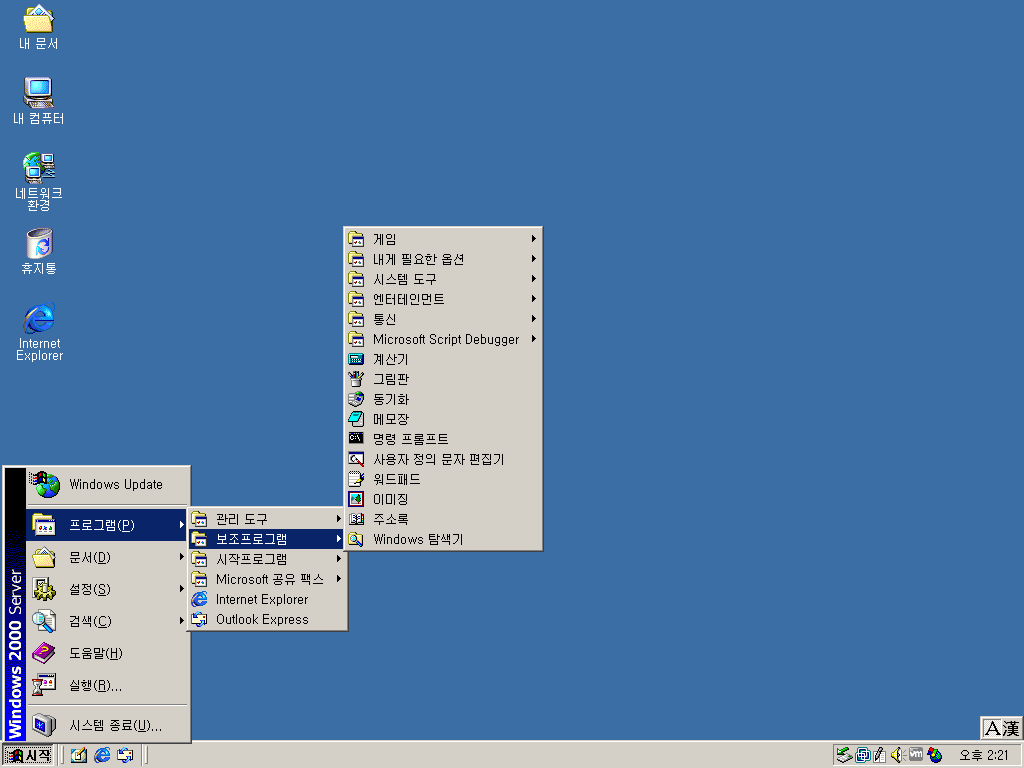Viewport: 1024px width, 768px height.
Task: Click the 관리 도구 folder icon
Action: pyautogui.click(x=199, y=519)
